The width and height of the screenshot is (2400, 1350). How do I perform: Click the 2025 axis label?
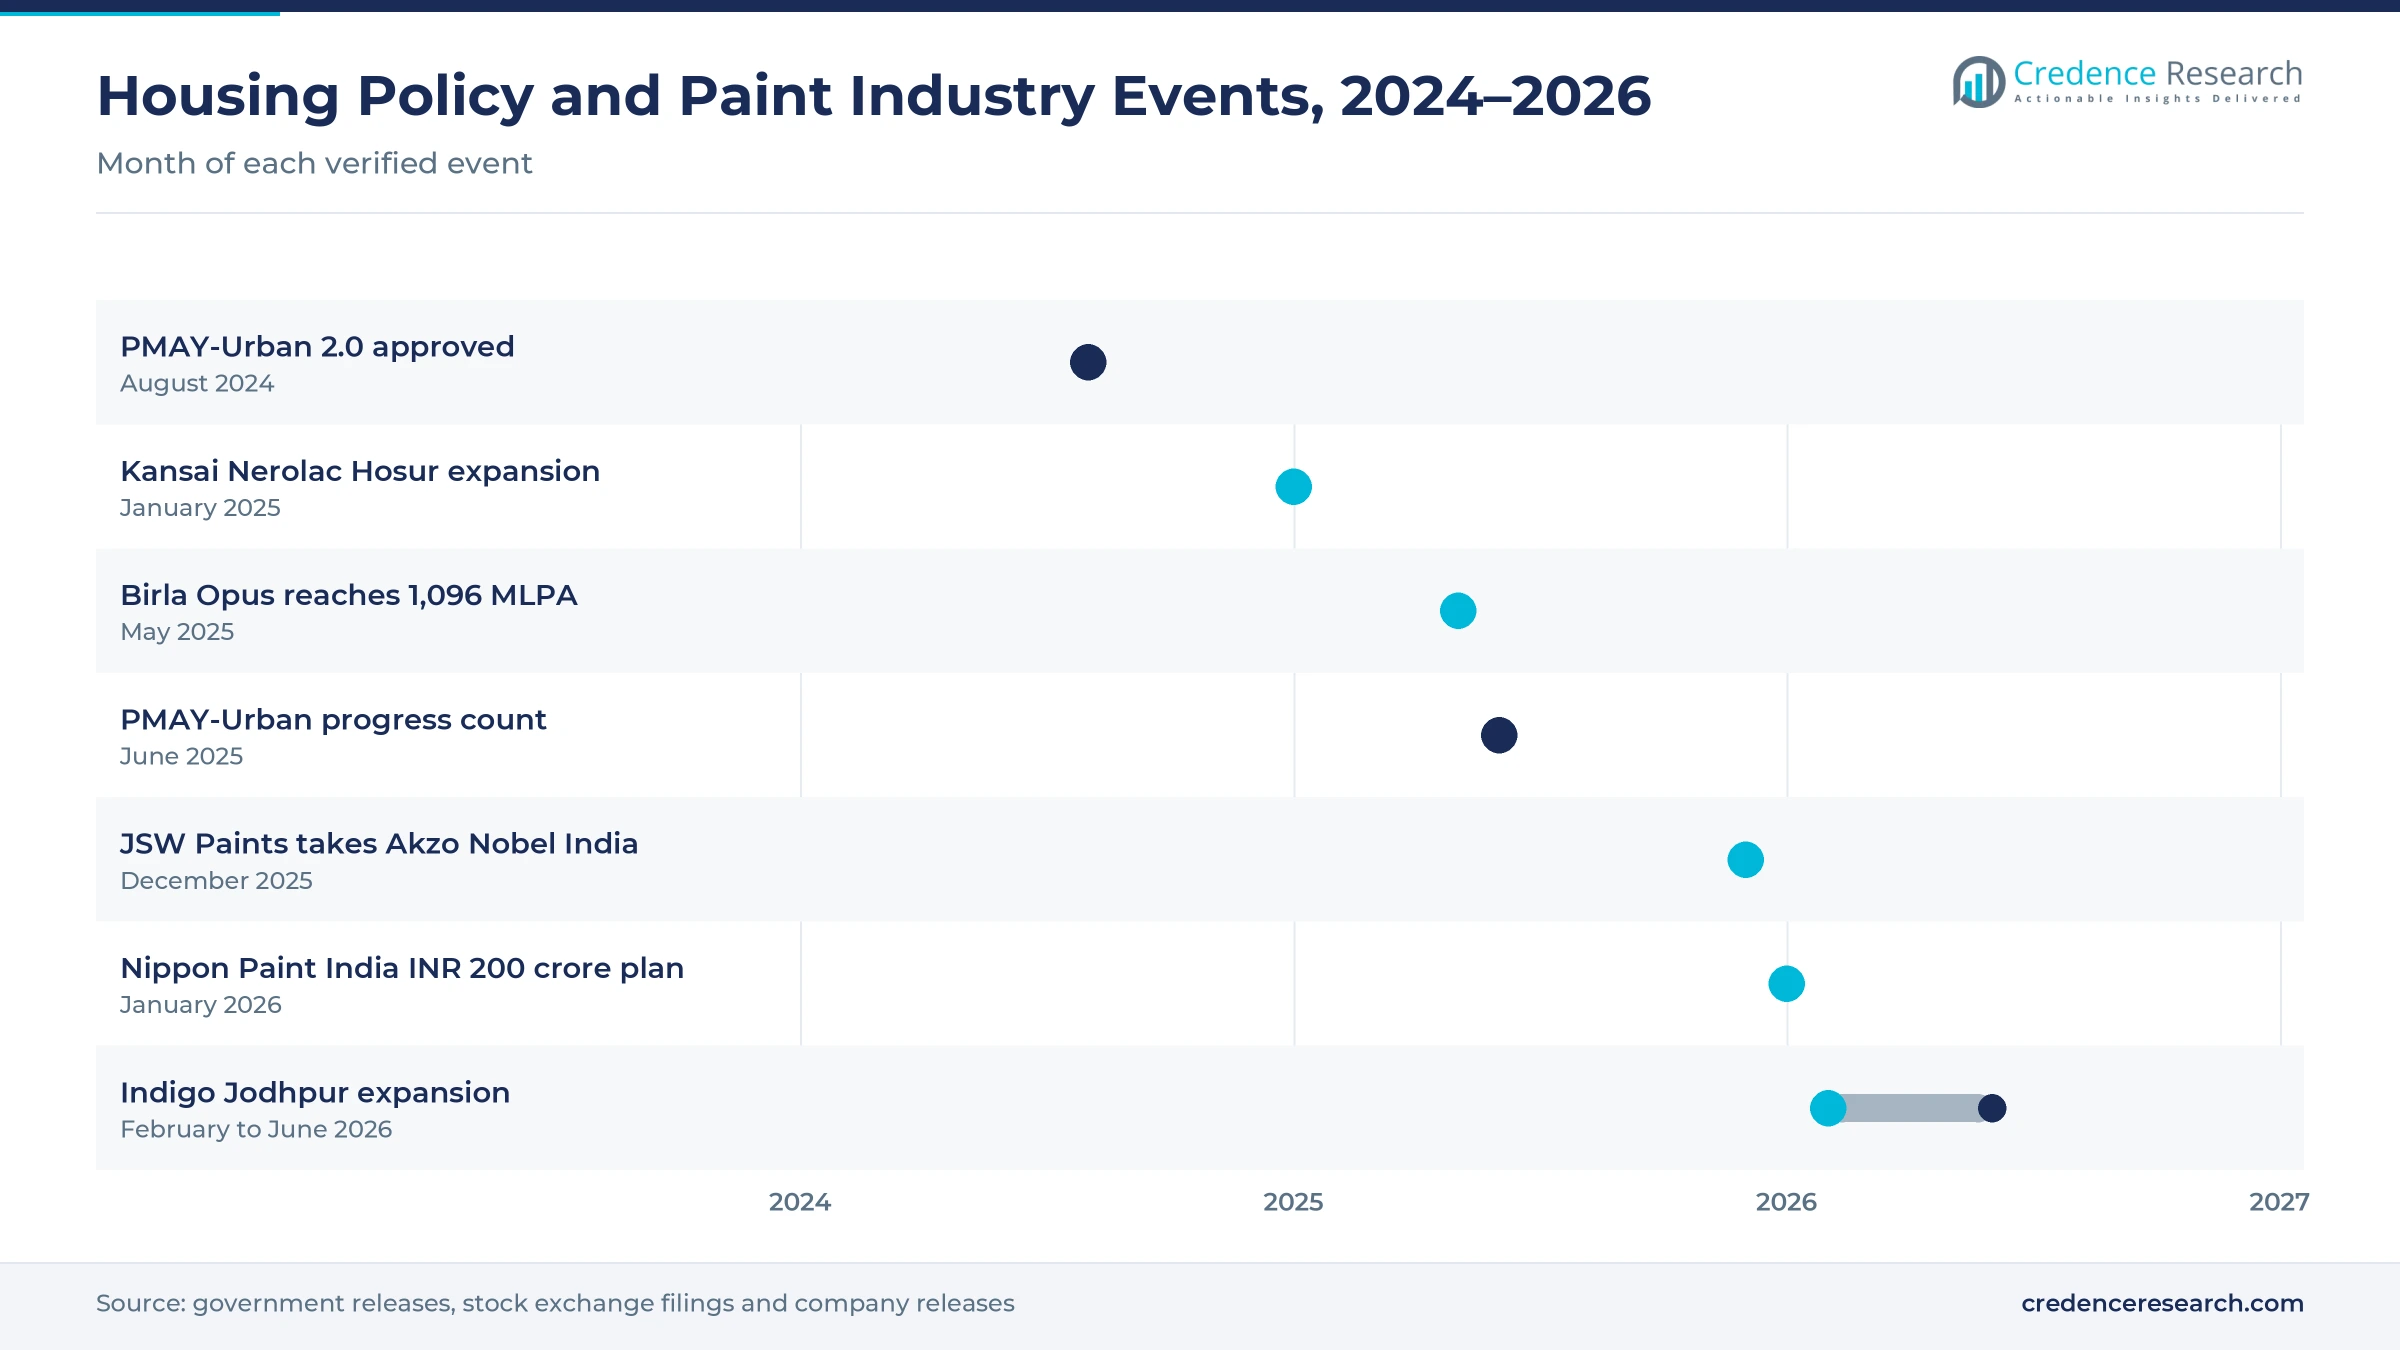(x=1293, y=1202)
